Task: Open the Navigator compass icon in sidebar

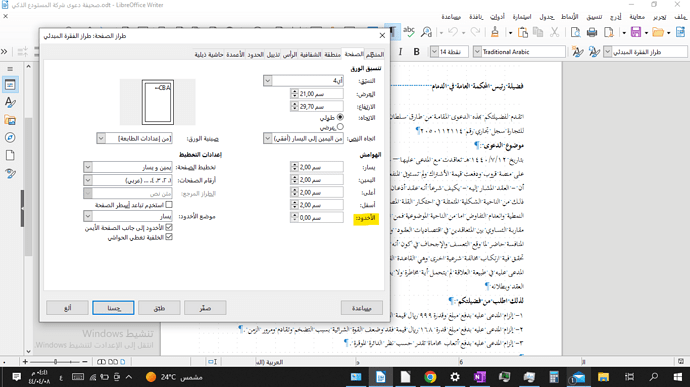Action: pos(10,138)
